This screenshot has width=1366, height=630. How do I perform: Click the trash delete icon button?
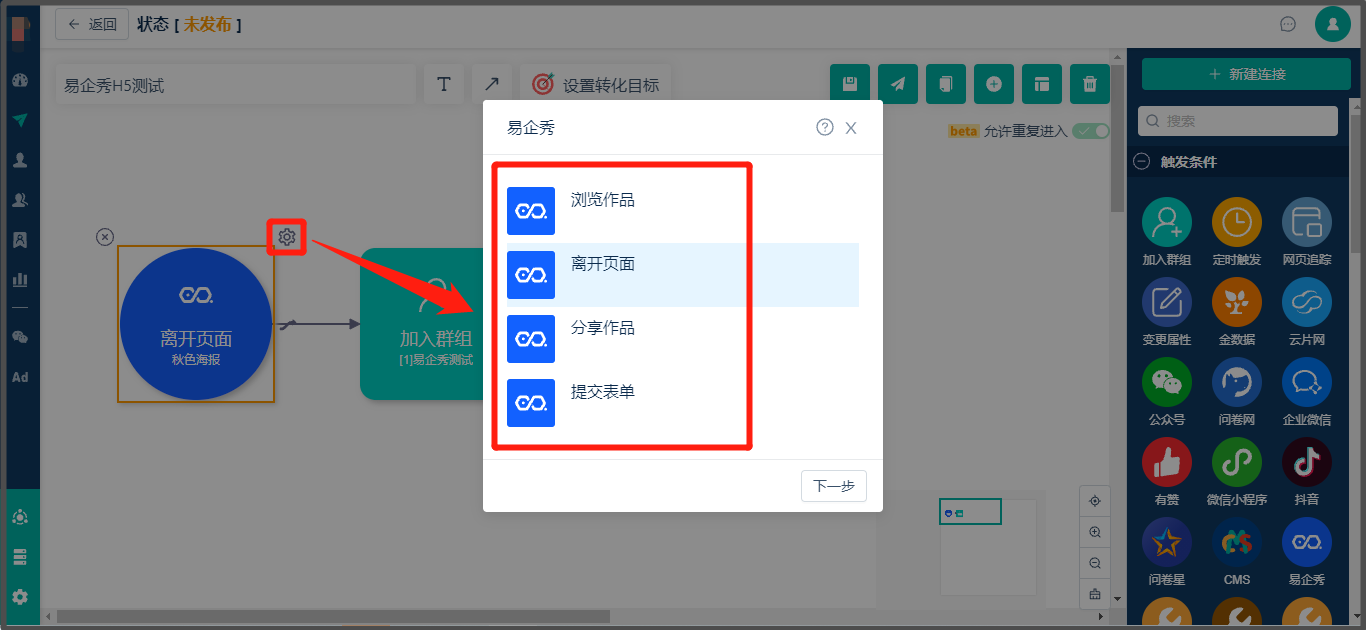[x=1090, y=84]
